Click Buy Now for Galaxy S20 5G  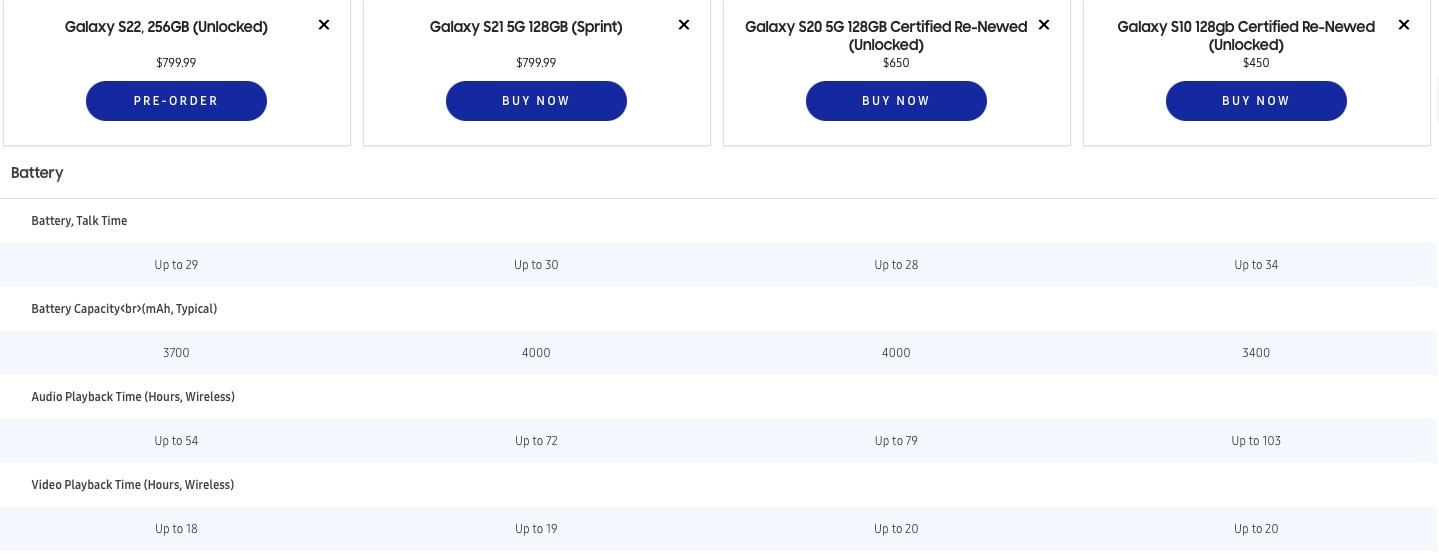[x=896, y=101]
